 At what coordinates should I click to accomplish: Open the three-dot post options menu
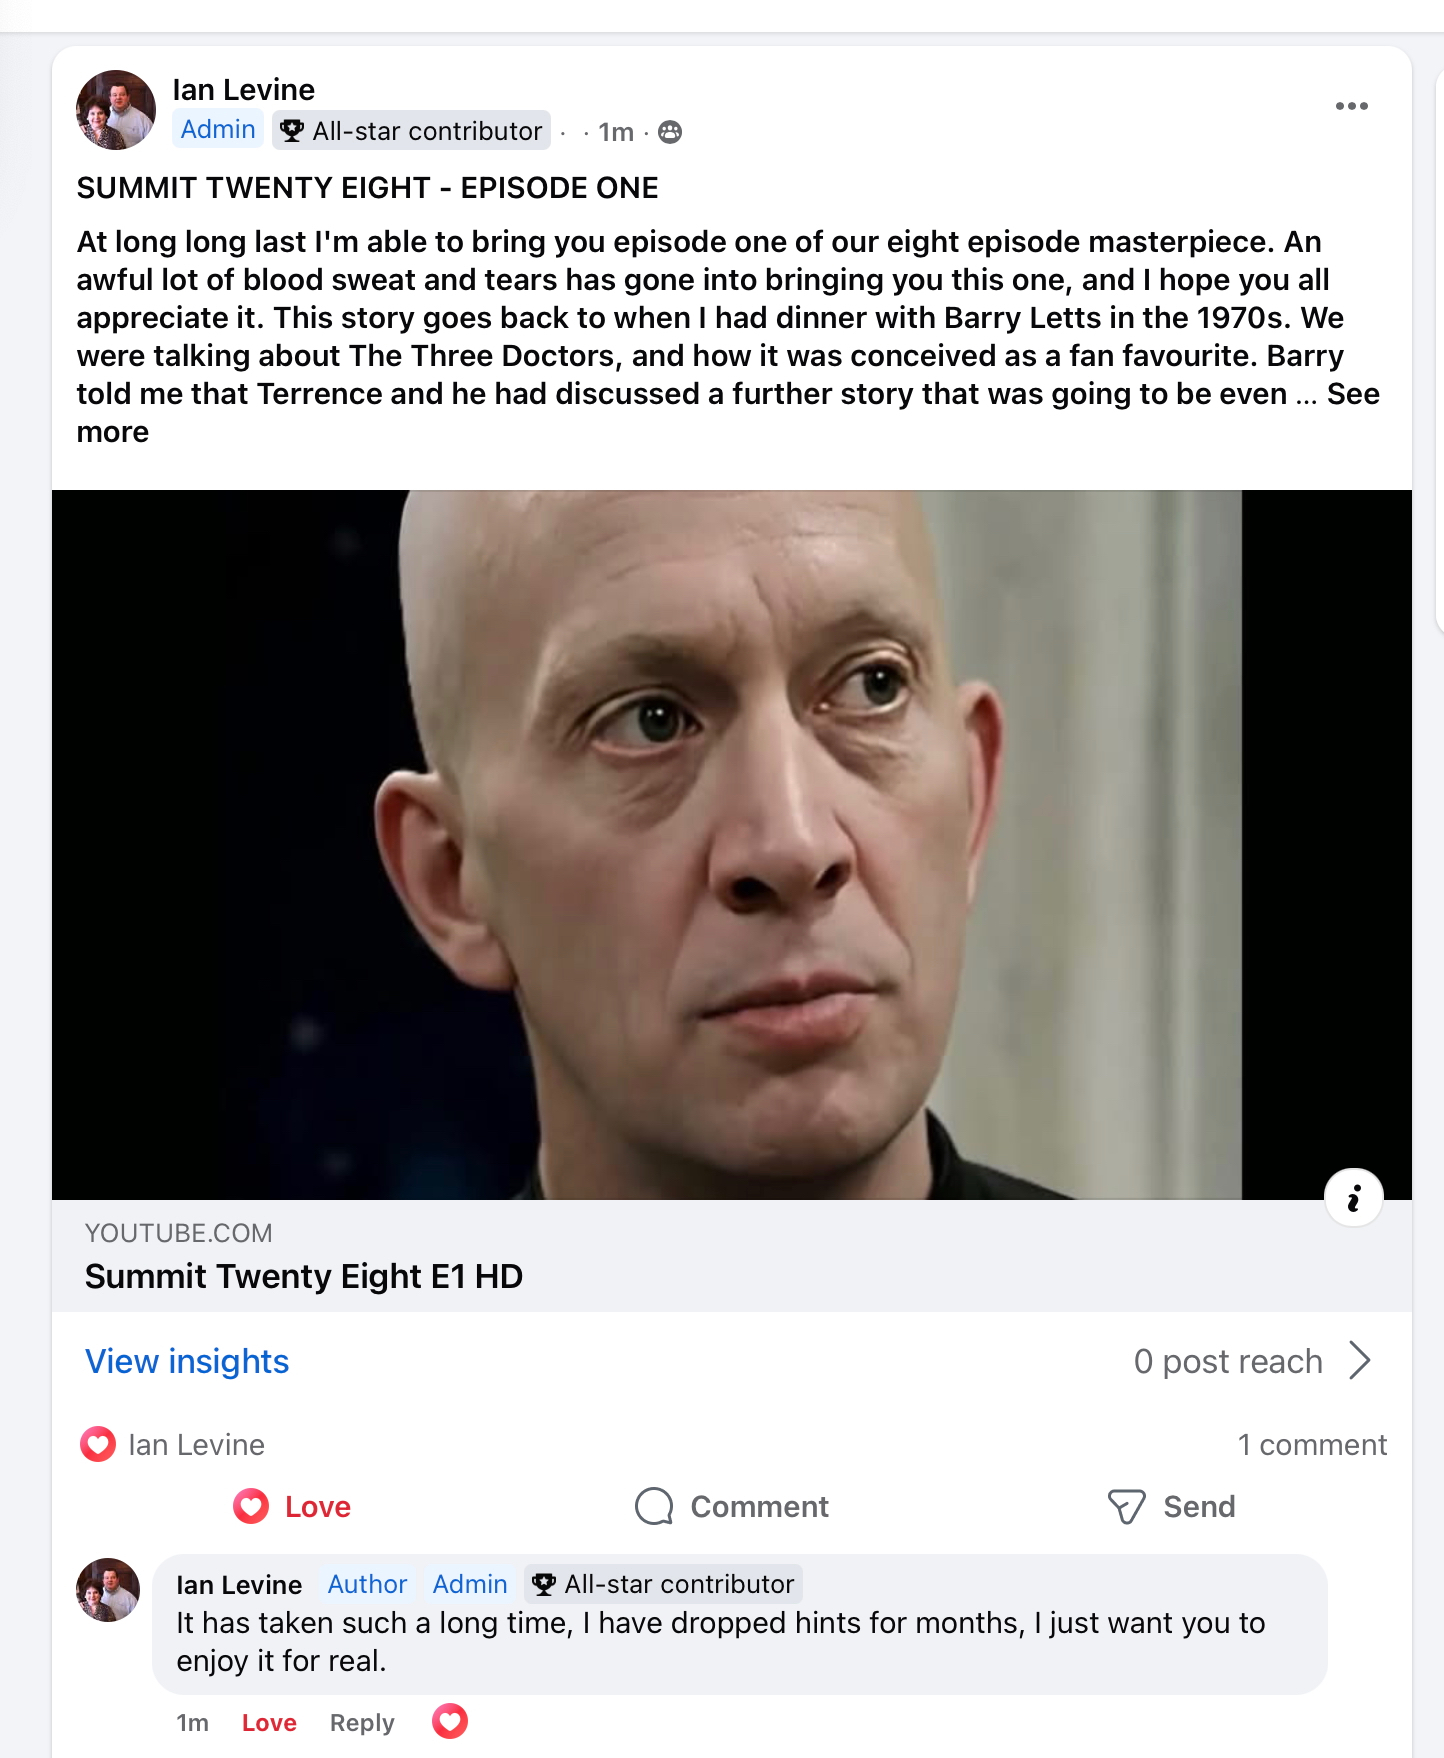1351,106
